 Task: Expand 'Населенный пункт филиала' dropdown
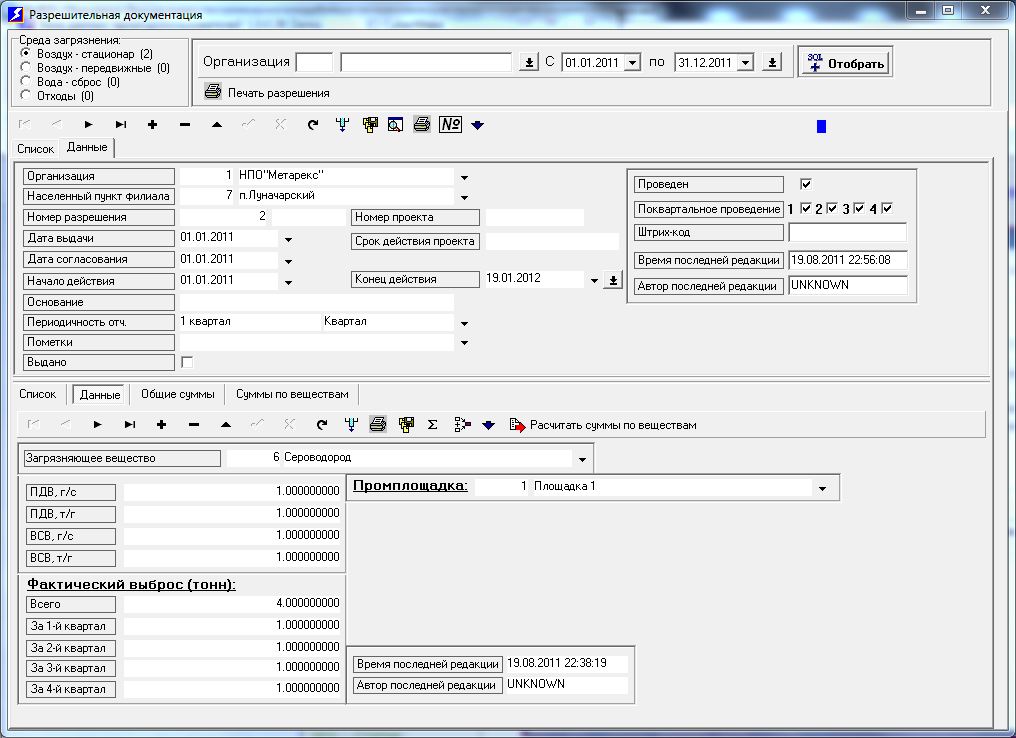pos(464,197)
